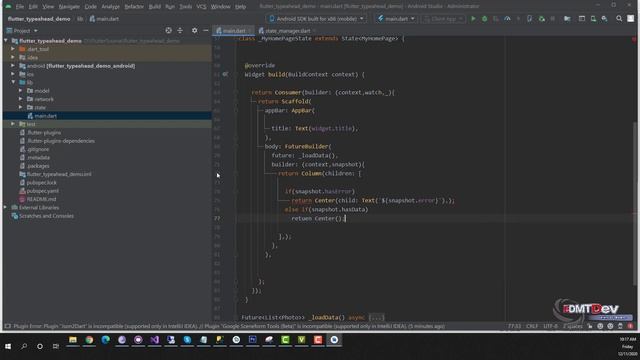This screenshot has height=360, width=640.
Task: Expand the model folder
Action: point(20,91)
